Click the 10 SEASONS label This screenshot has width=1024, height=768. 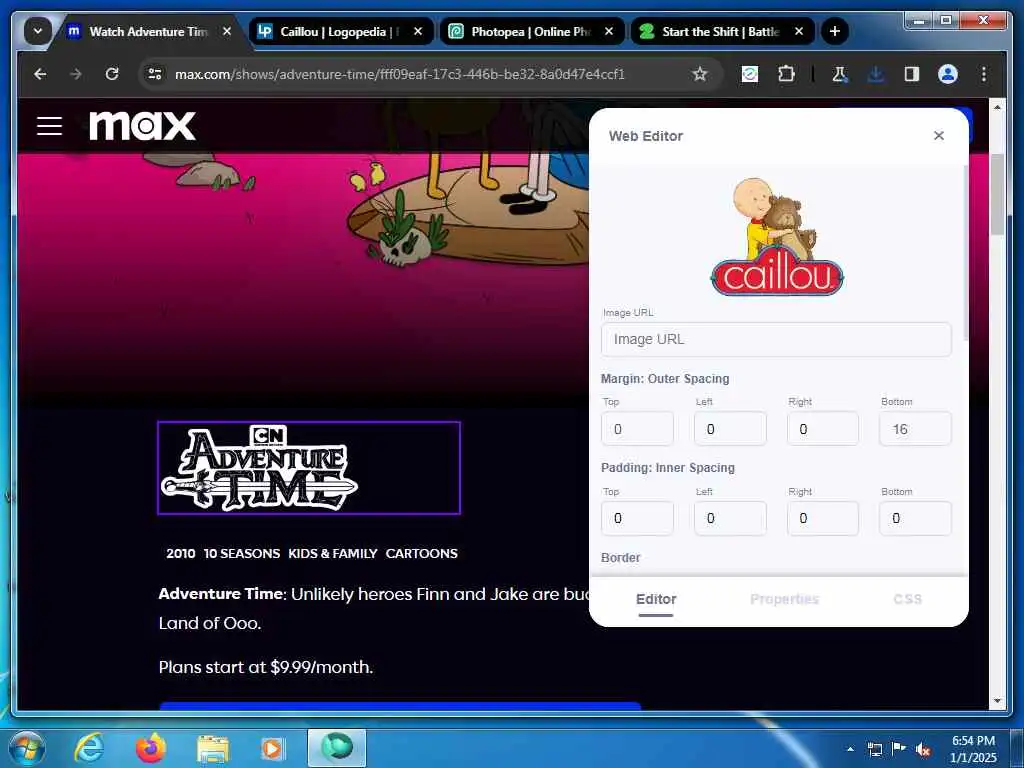242,553
